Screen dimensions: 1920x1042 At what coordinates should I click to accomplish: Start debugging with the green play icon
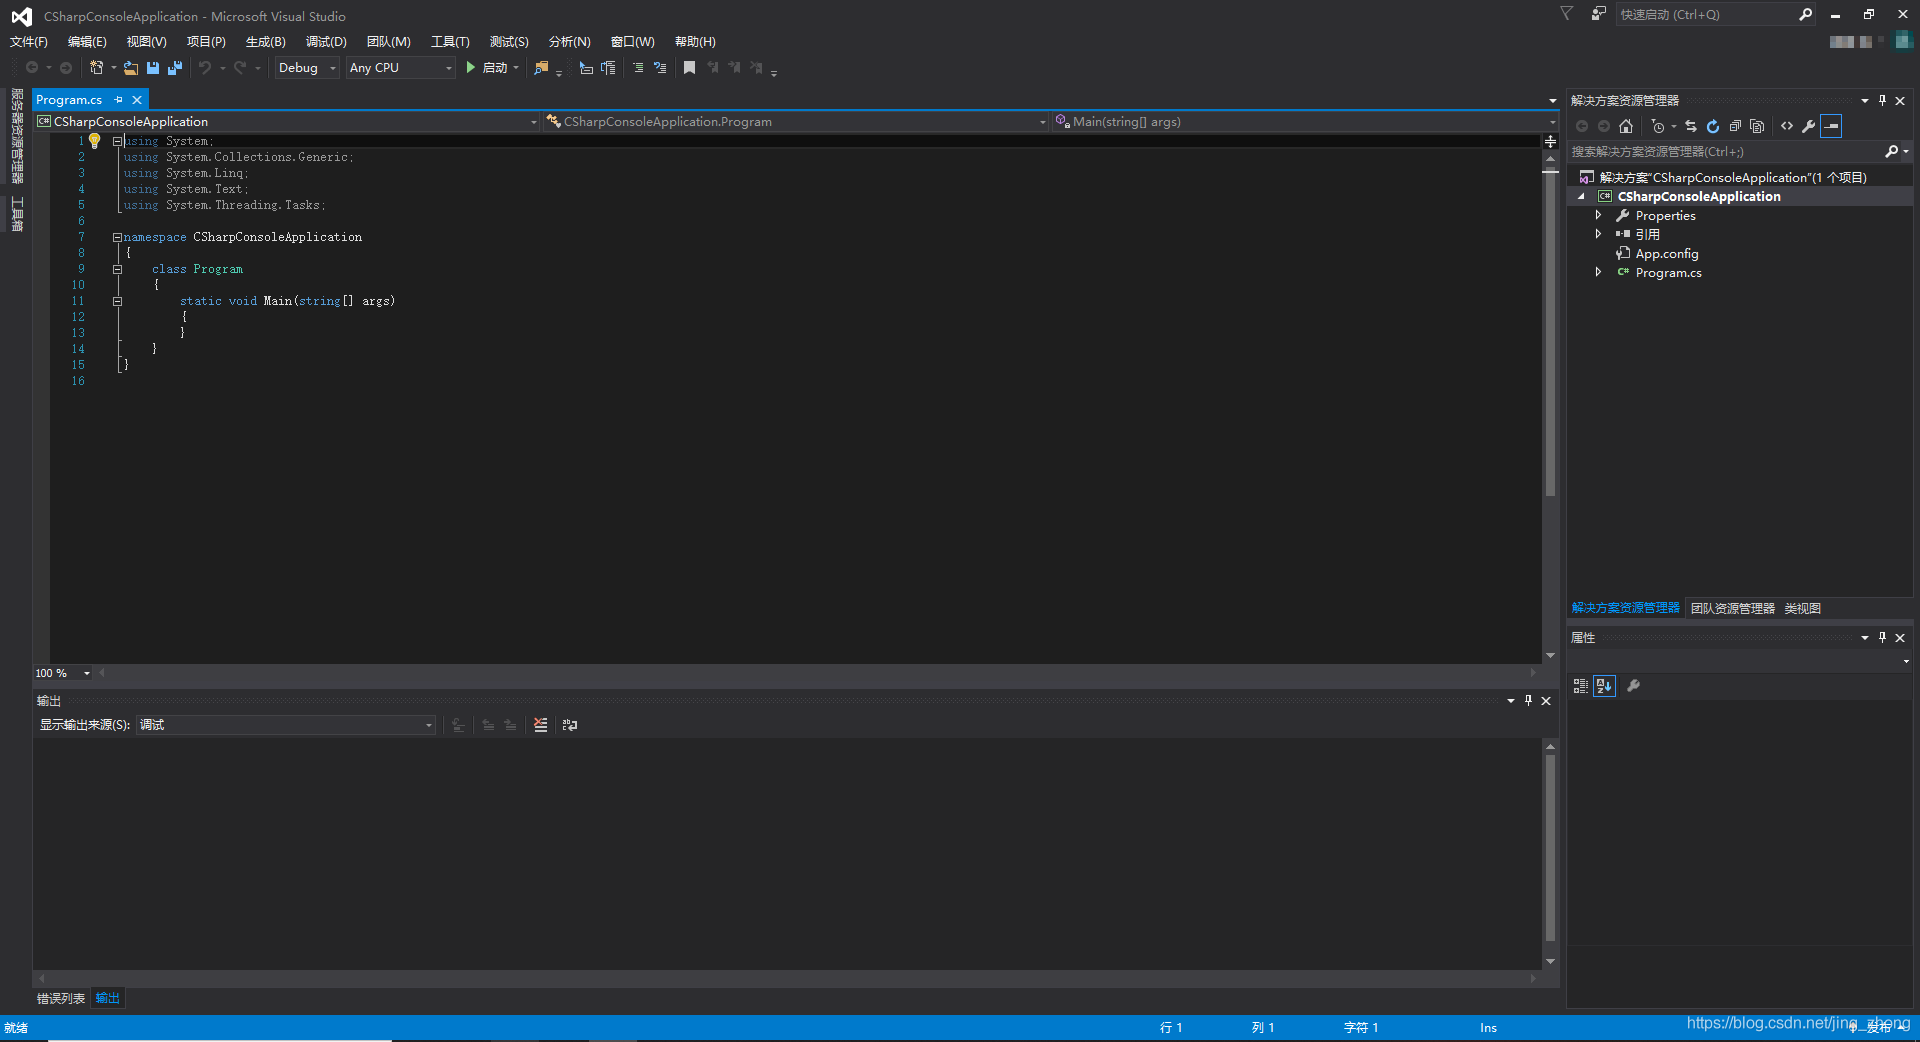click(470, 68)
